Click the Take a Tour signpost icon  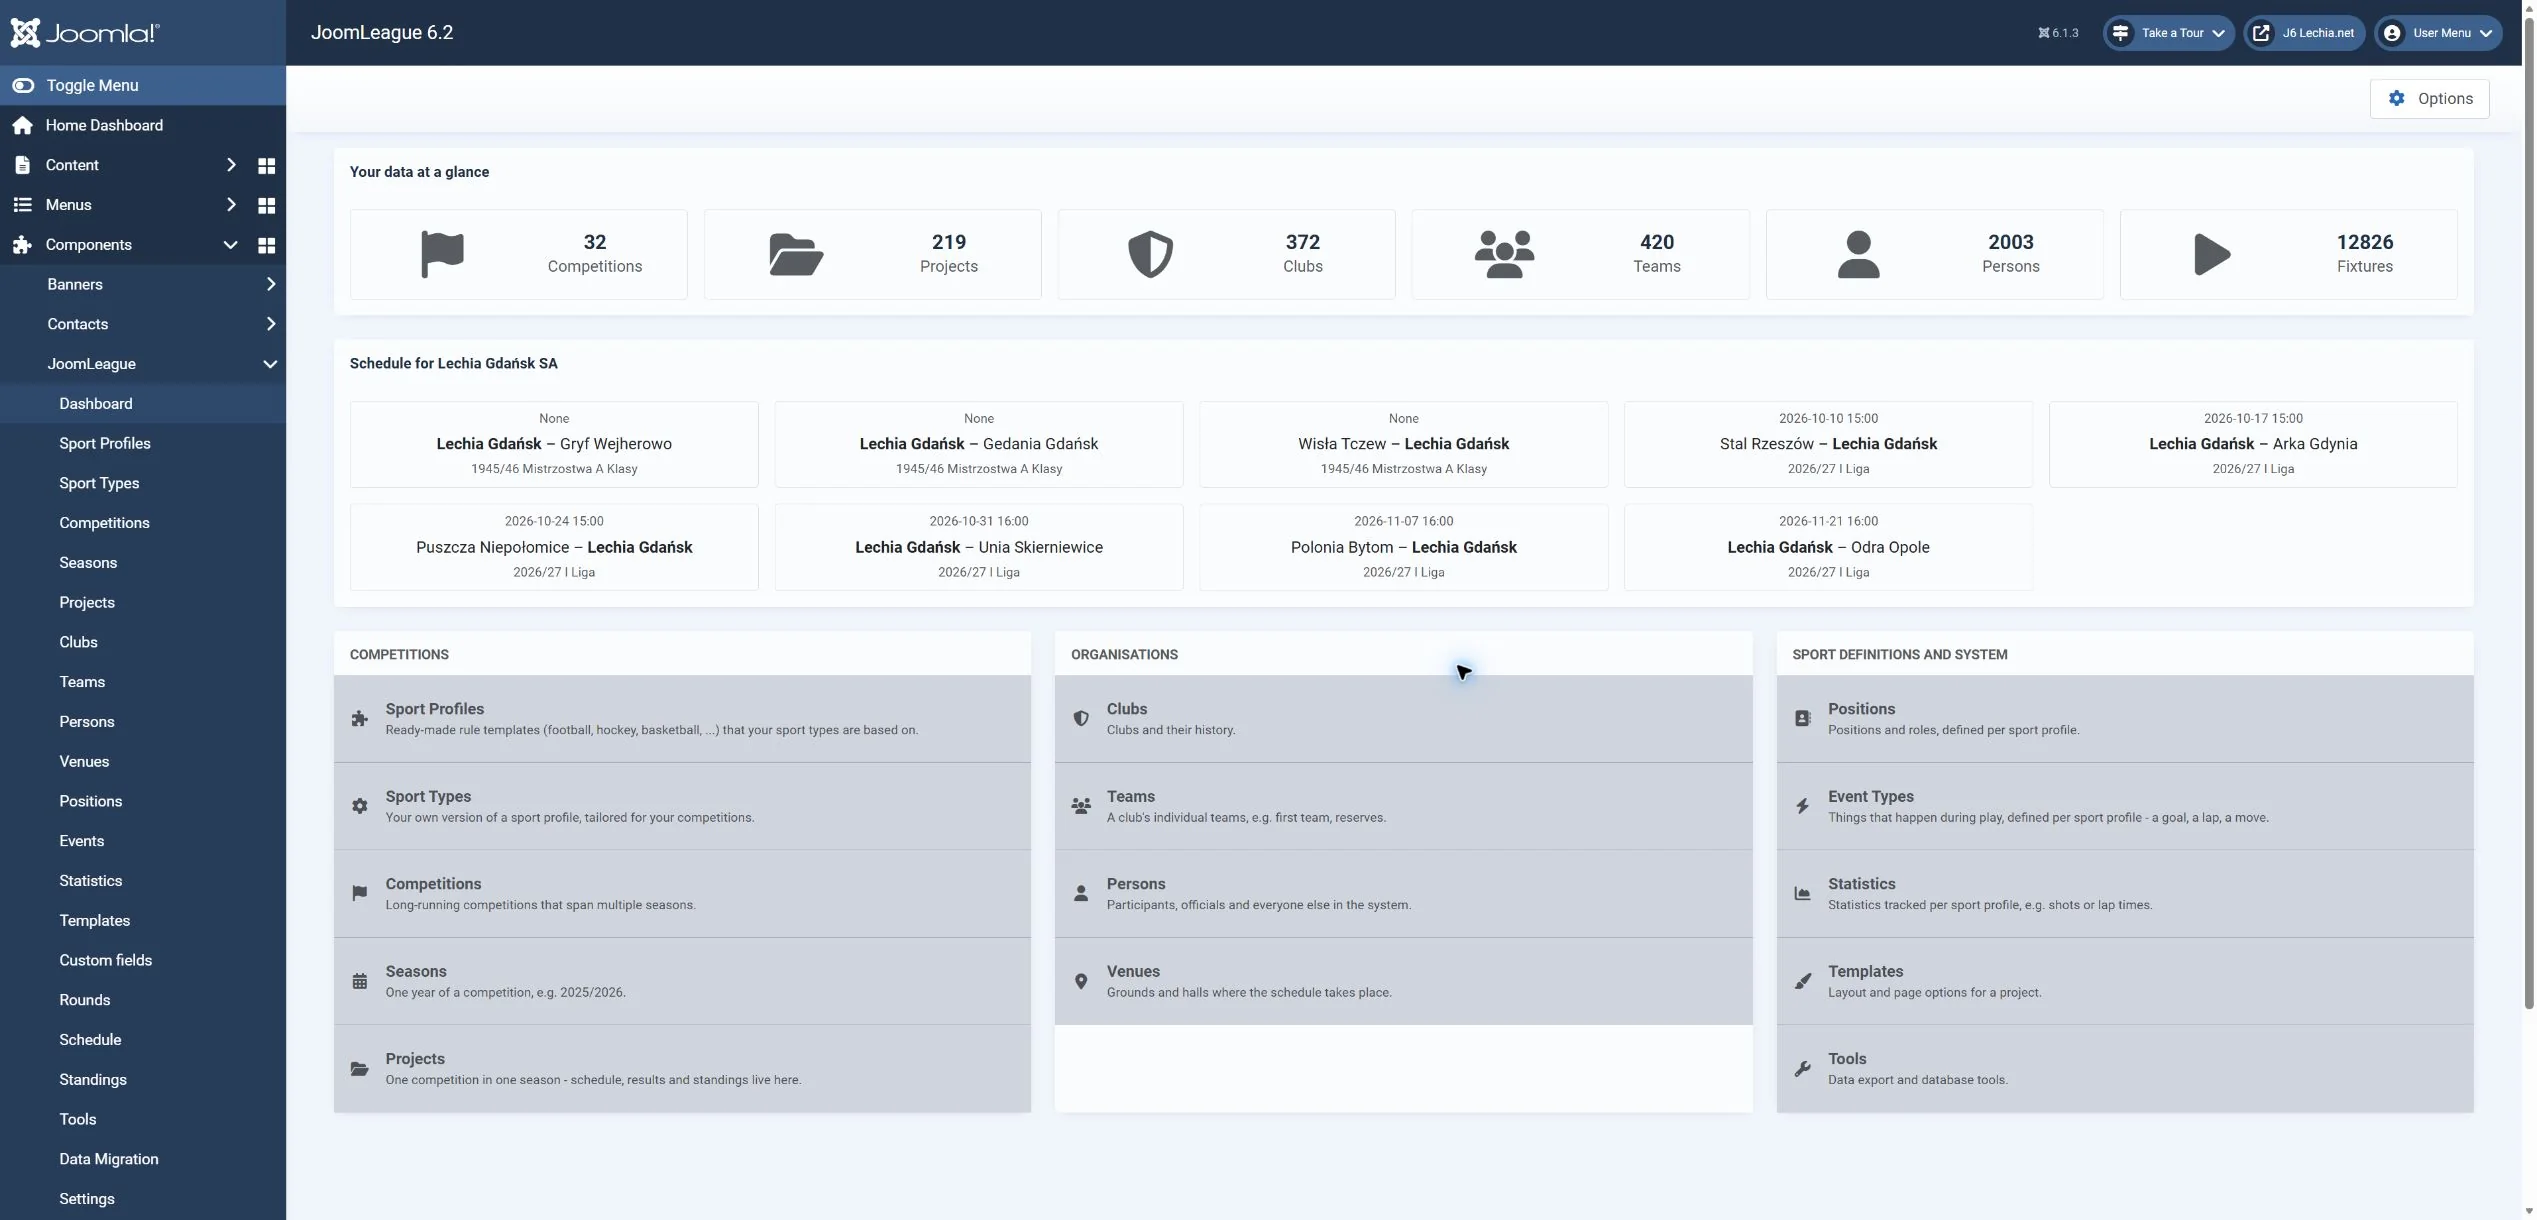tap(2120, 33)
